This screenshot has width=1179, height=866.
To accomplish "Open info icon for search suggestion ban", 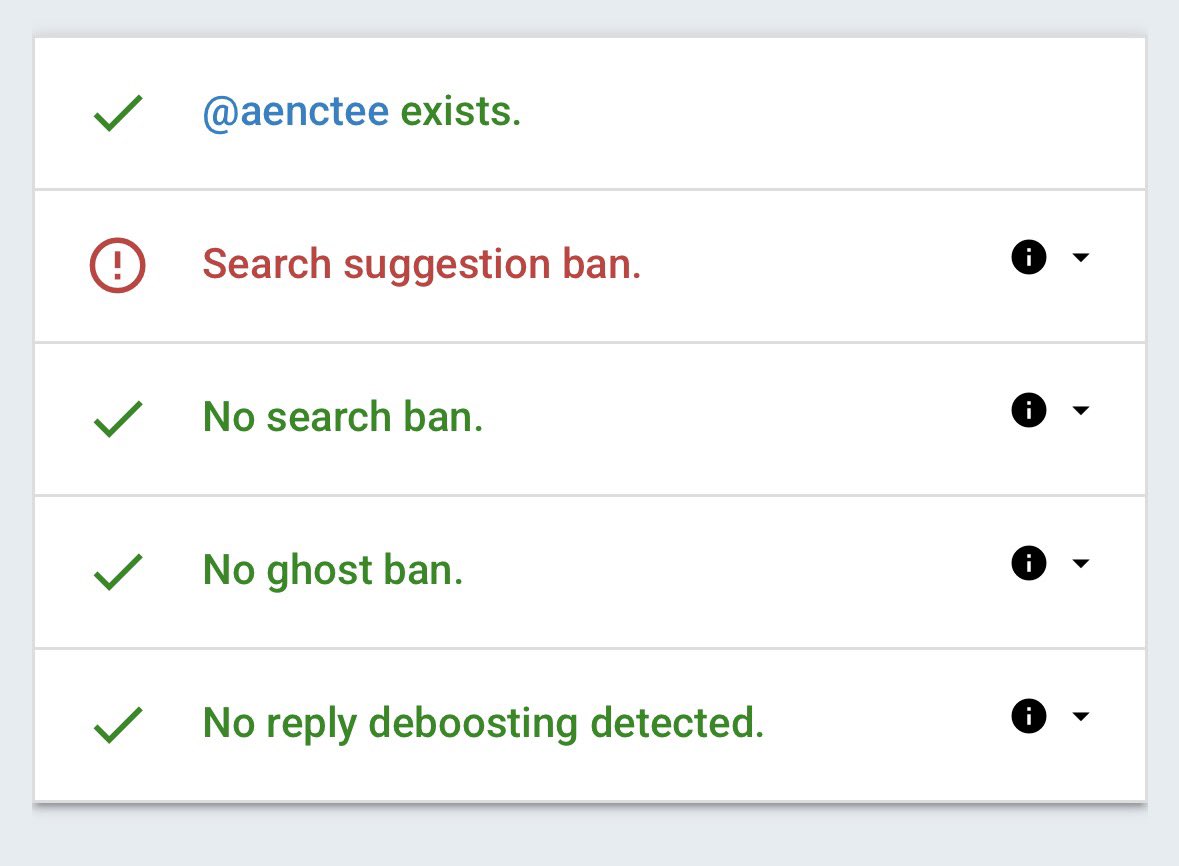I will (x=1029, y=257).
